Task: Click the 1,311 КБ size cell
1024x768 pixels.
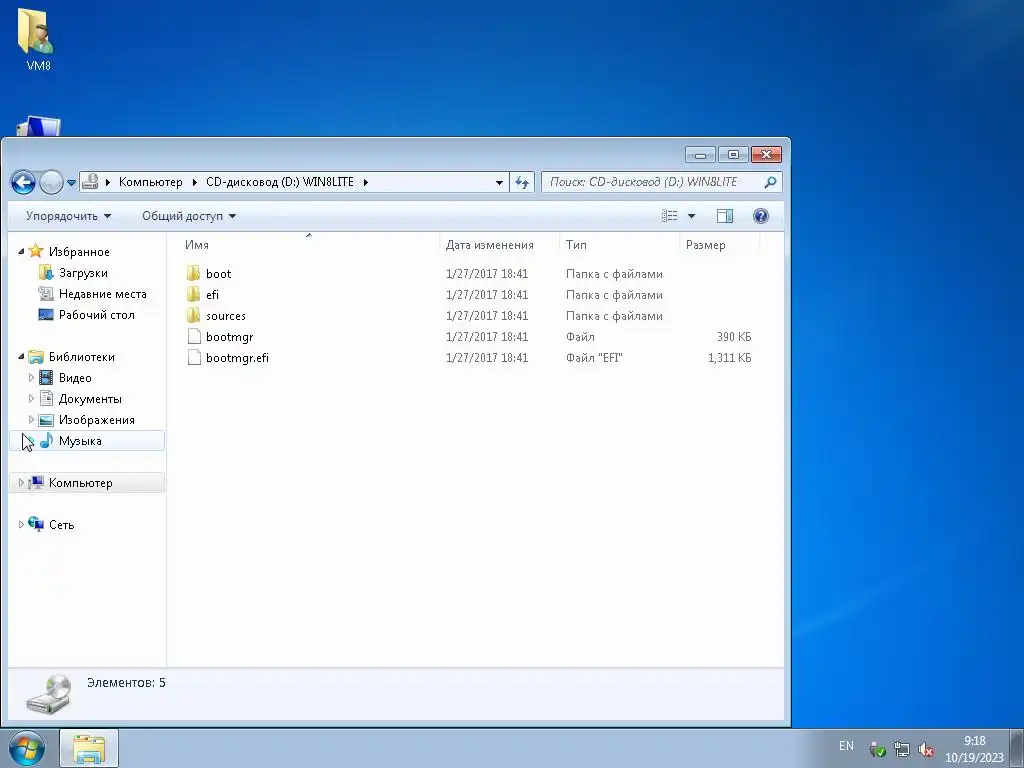Action: point(729,358)
